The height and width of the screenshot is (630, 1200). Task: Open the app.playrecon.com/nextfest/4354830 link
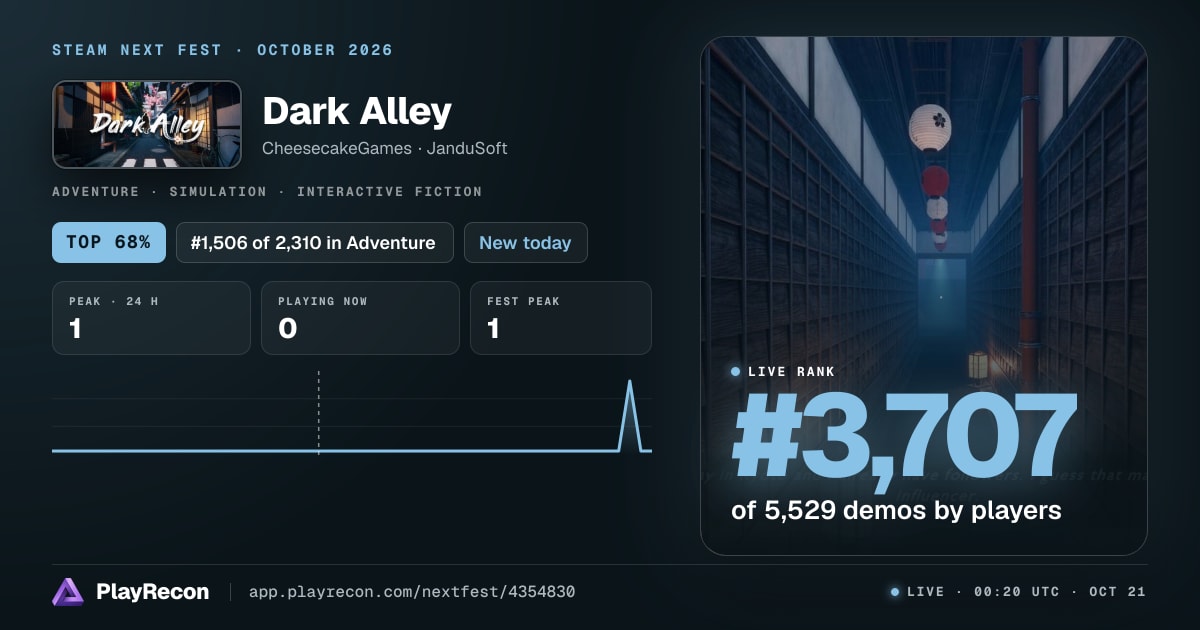tap(411, 592)
